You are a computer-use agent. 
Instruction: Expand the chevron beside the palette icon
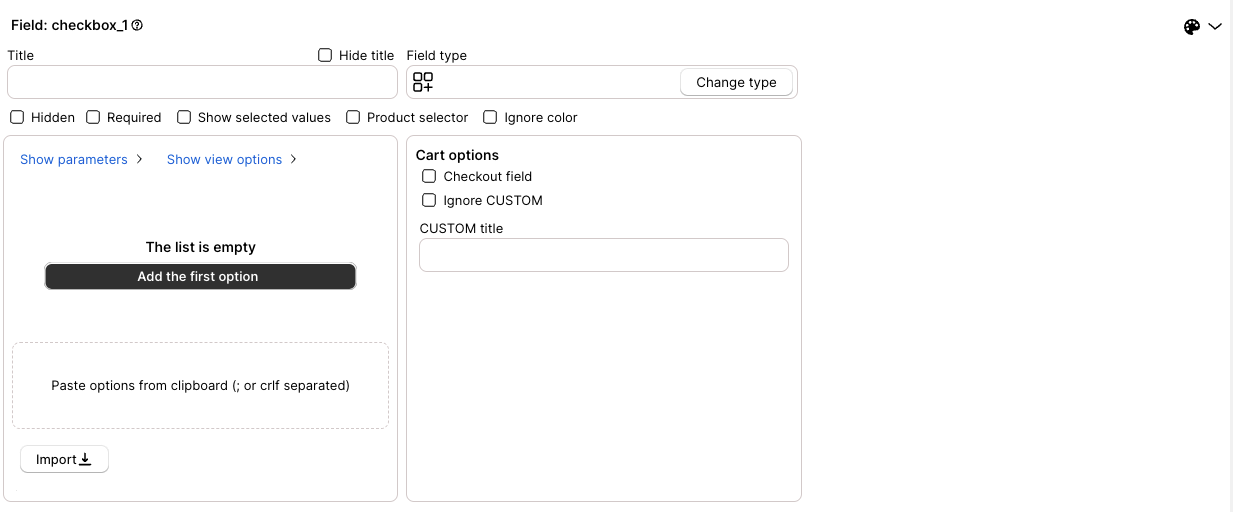click(1215, 27)
